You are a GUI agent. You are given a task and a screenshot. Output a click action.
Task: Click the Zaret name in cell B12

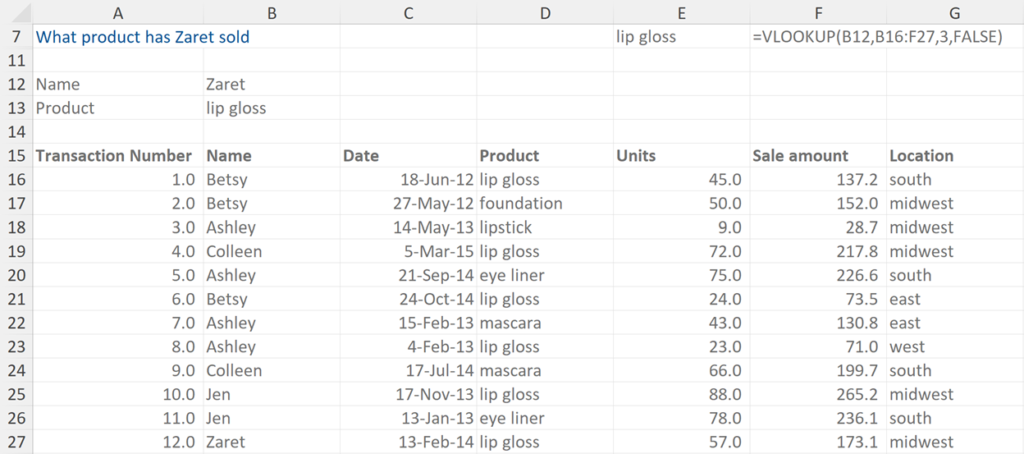226,85
